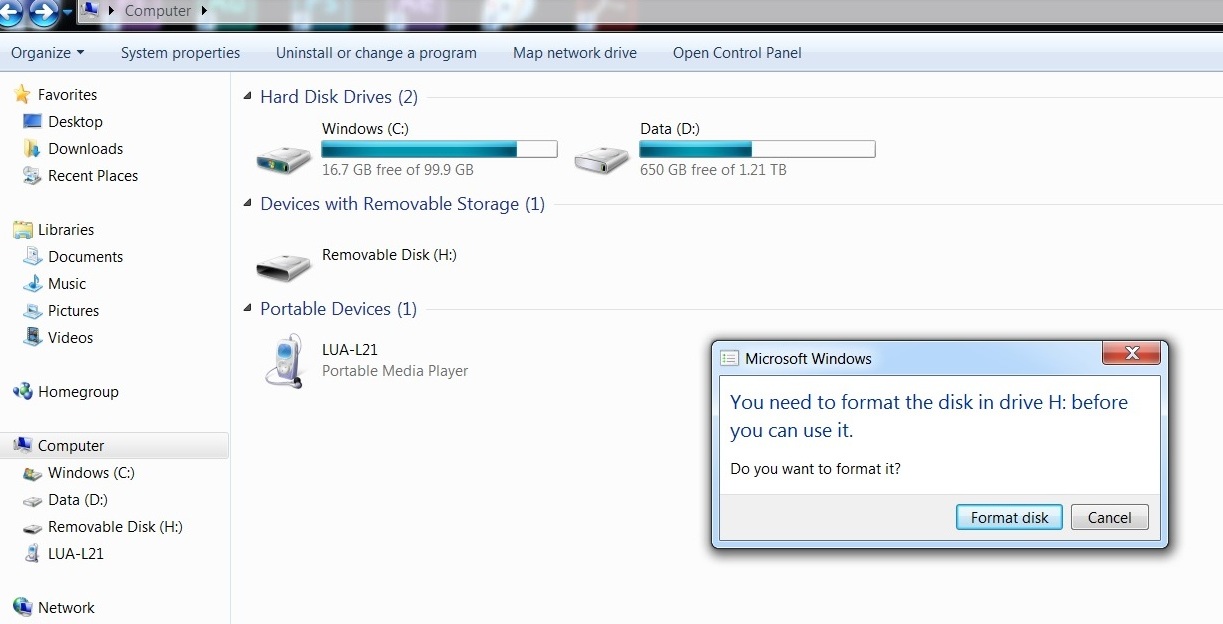Collapse the Hard Disk Drives group
The image size is (1223, 624).
coord(248,97)
